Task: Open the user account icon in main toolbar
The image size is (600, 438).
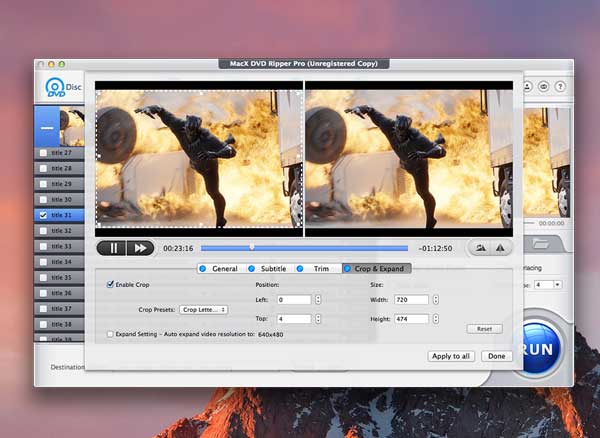Action: pyautogui.click(x=527, y=86)
